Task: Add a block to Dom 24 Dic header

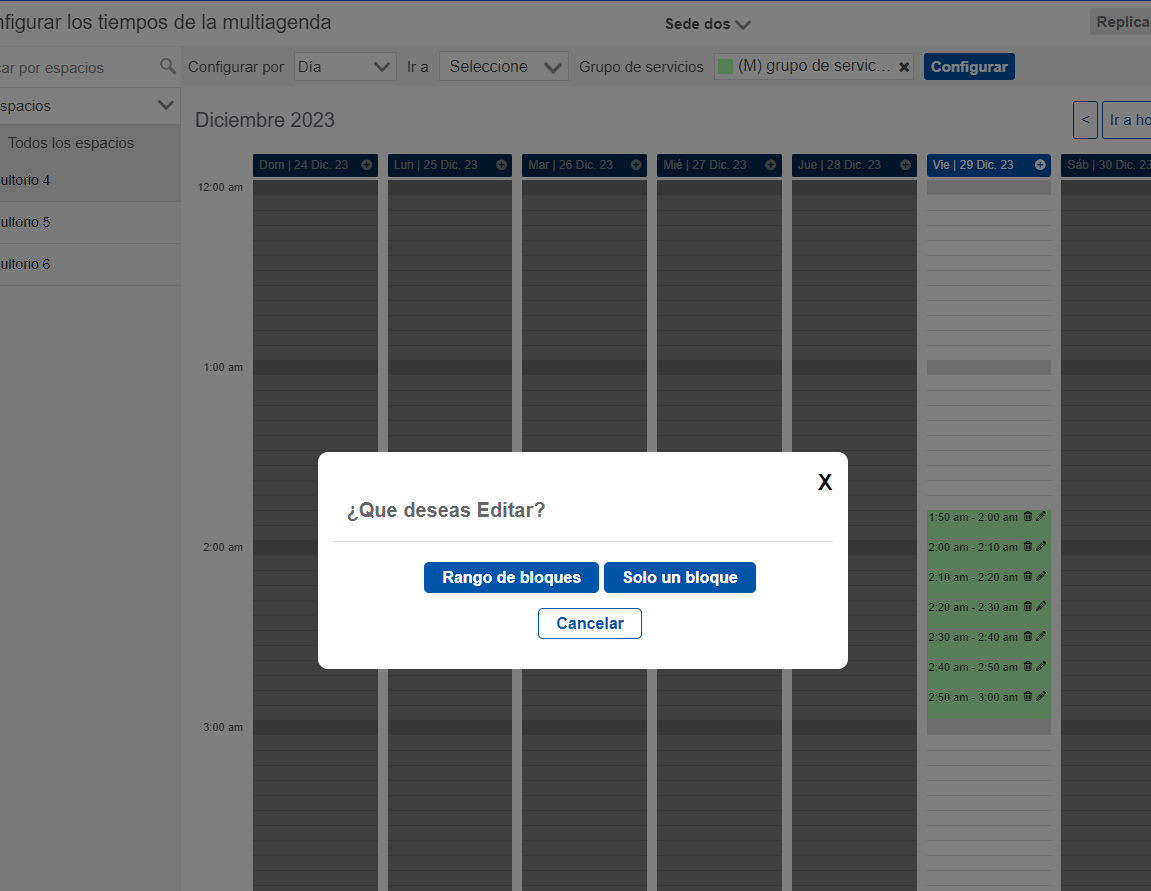Action: click(x=366, y=165)
